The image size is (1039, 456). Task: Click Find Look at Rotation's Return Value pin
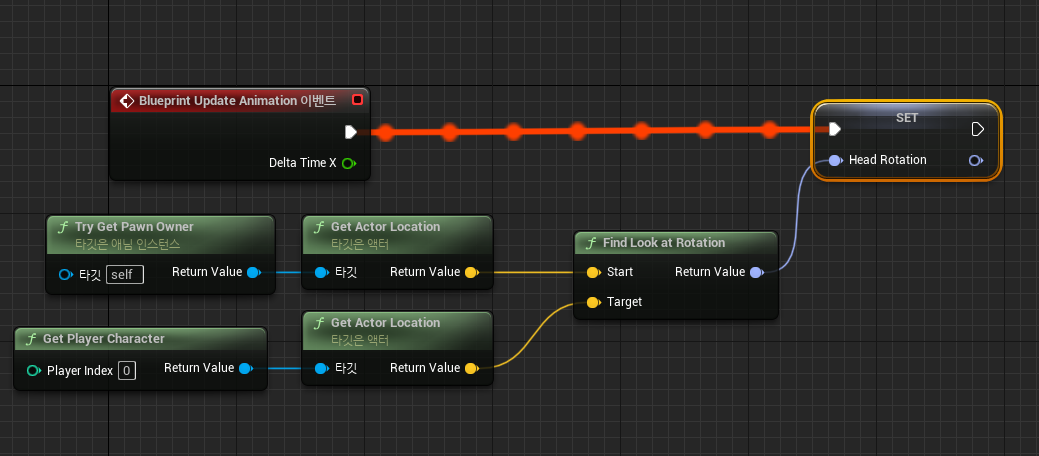click(x=756, y=272)
